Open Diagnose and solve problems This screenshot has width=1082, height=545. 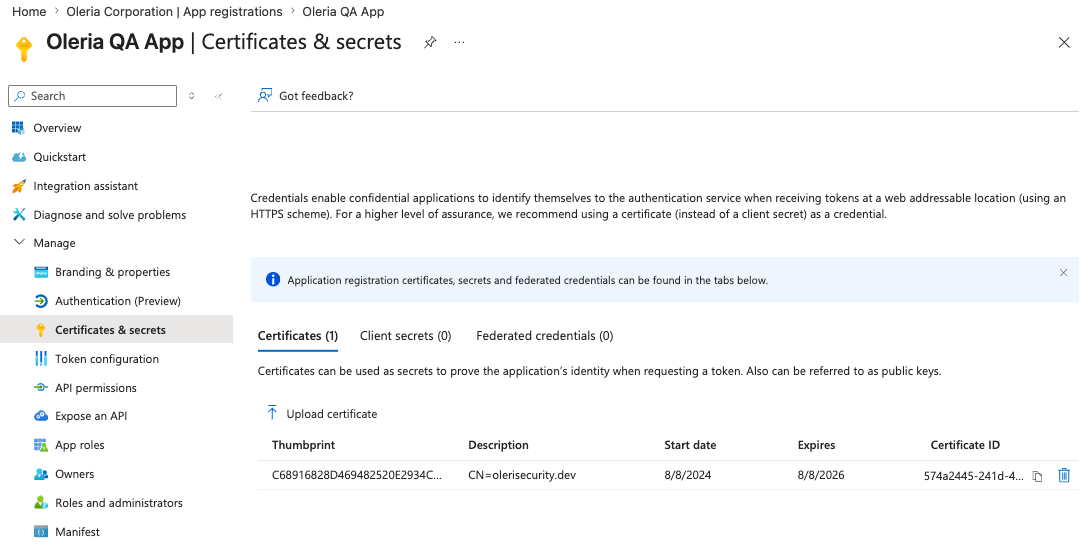110,215
